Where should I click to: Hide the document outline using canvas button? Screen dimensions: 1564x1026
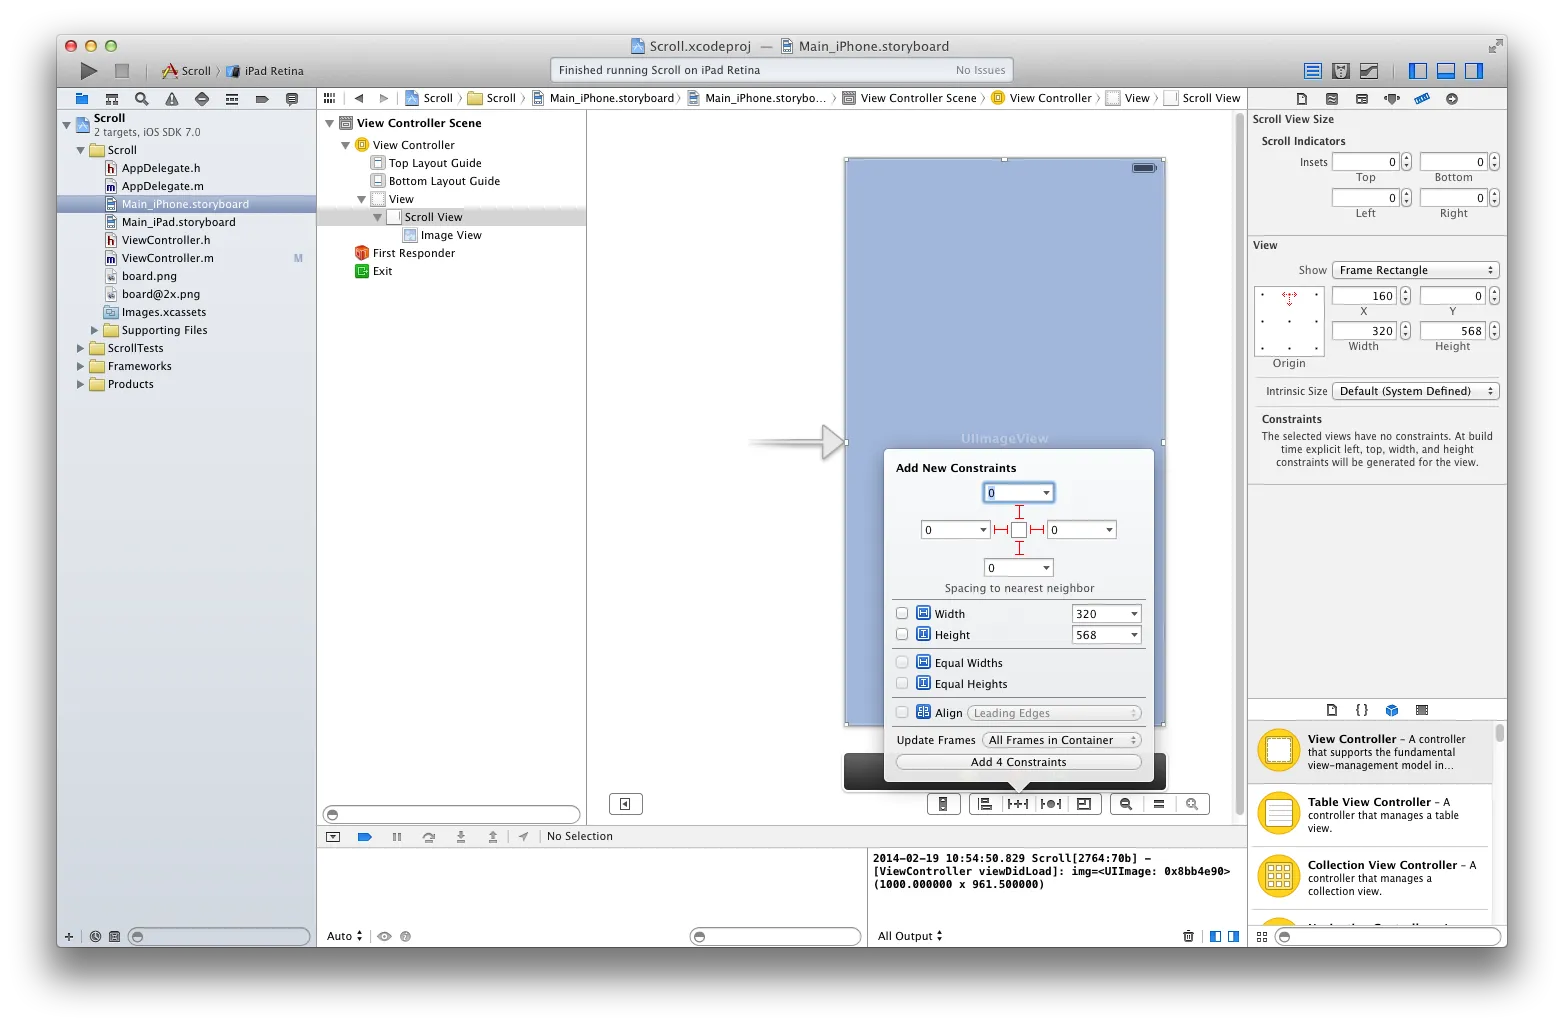coord(626,804)
